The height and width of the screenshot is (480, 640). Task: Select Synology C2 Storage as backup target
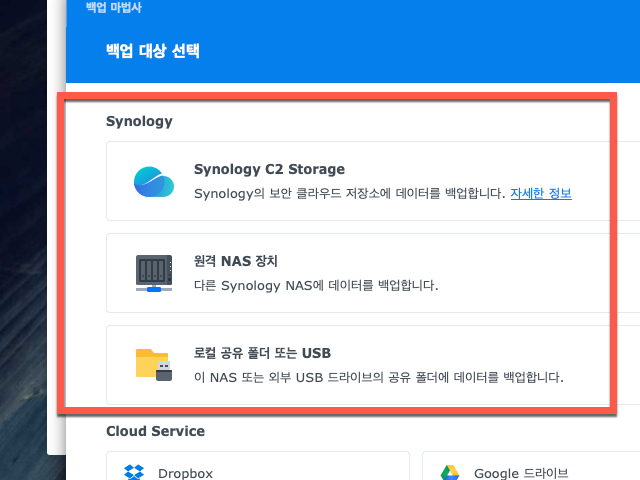coord(373,181)
